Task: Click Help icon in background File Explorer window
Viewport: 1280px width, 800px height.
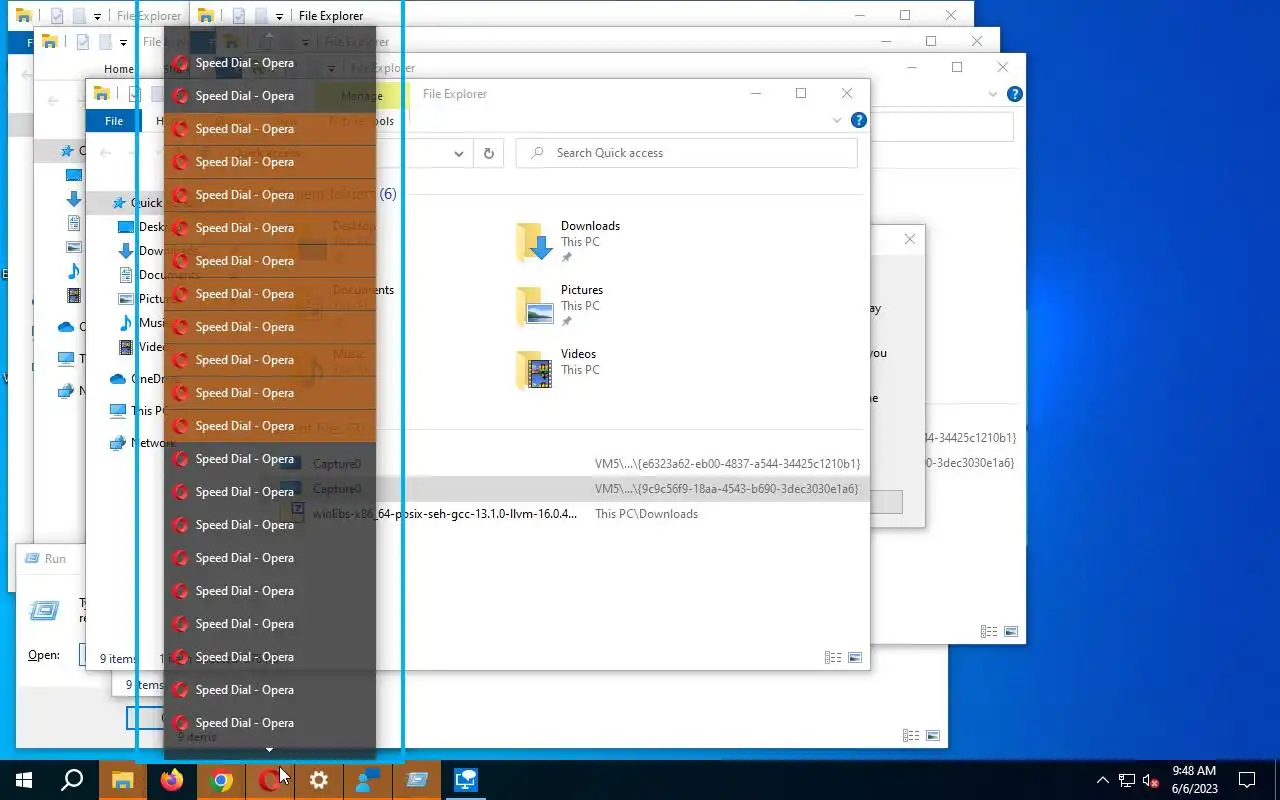Action: click(1014, 94)
